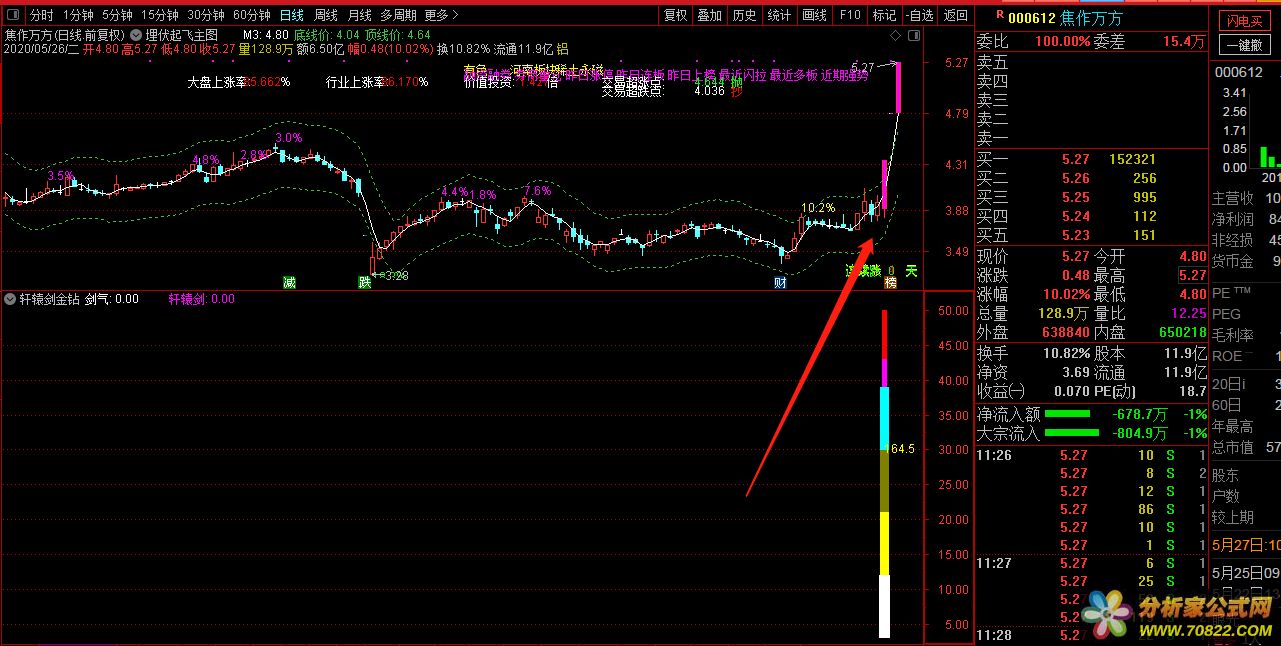Click the 卖五 ask row

pyautogui.click(x=1092, y=62)
